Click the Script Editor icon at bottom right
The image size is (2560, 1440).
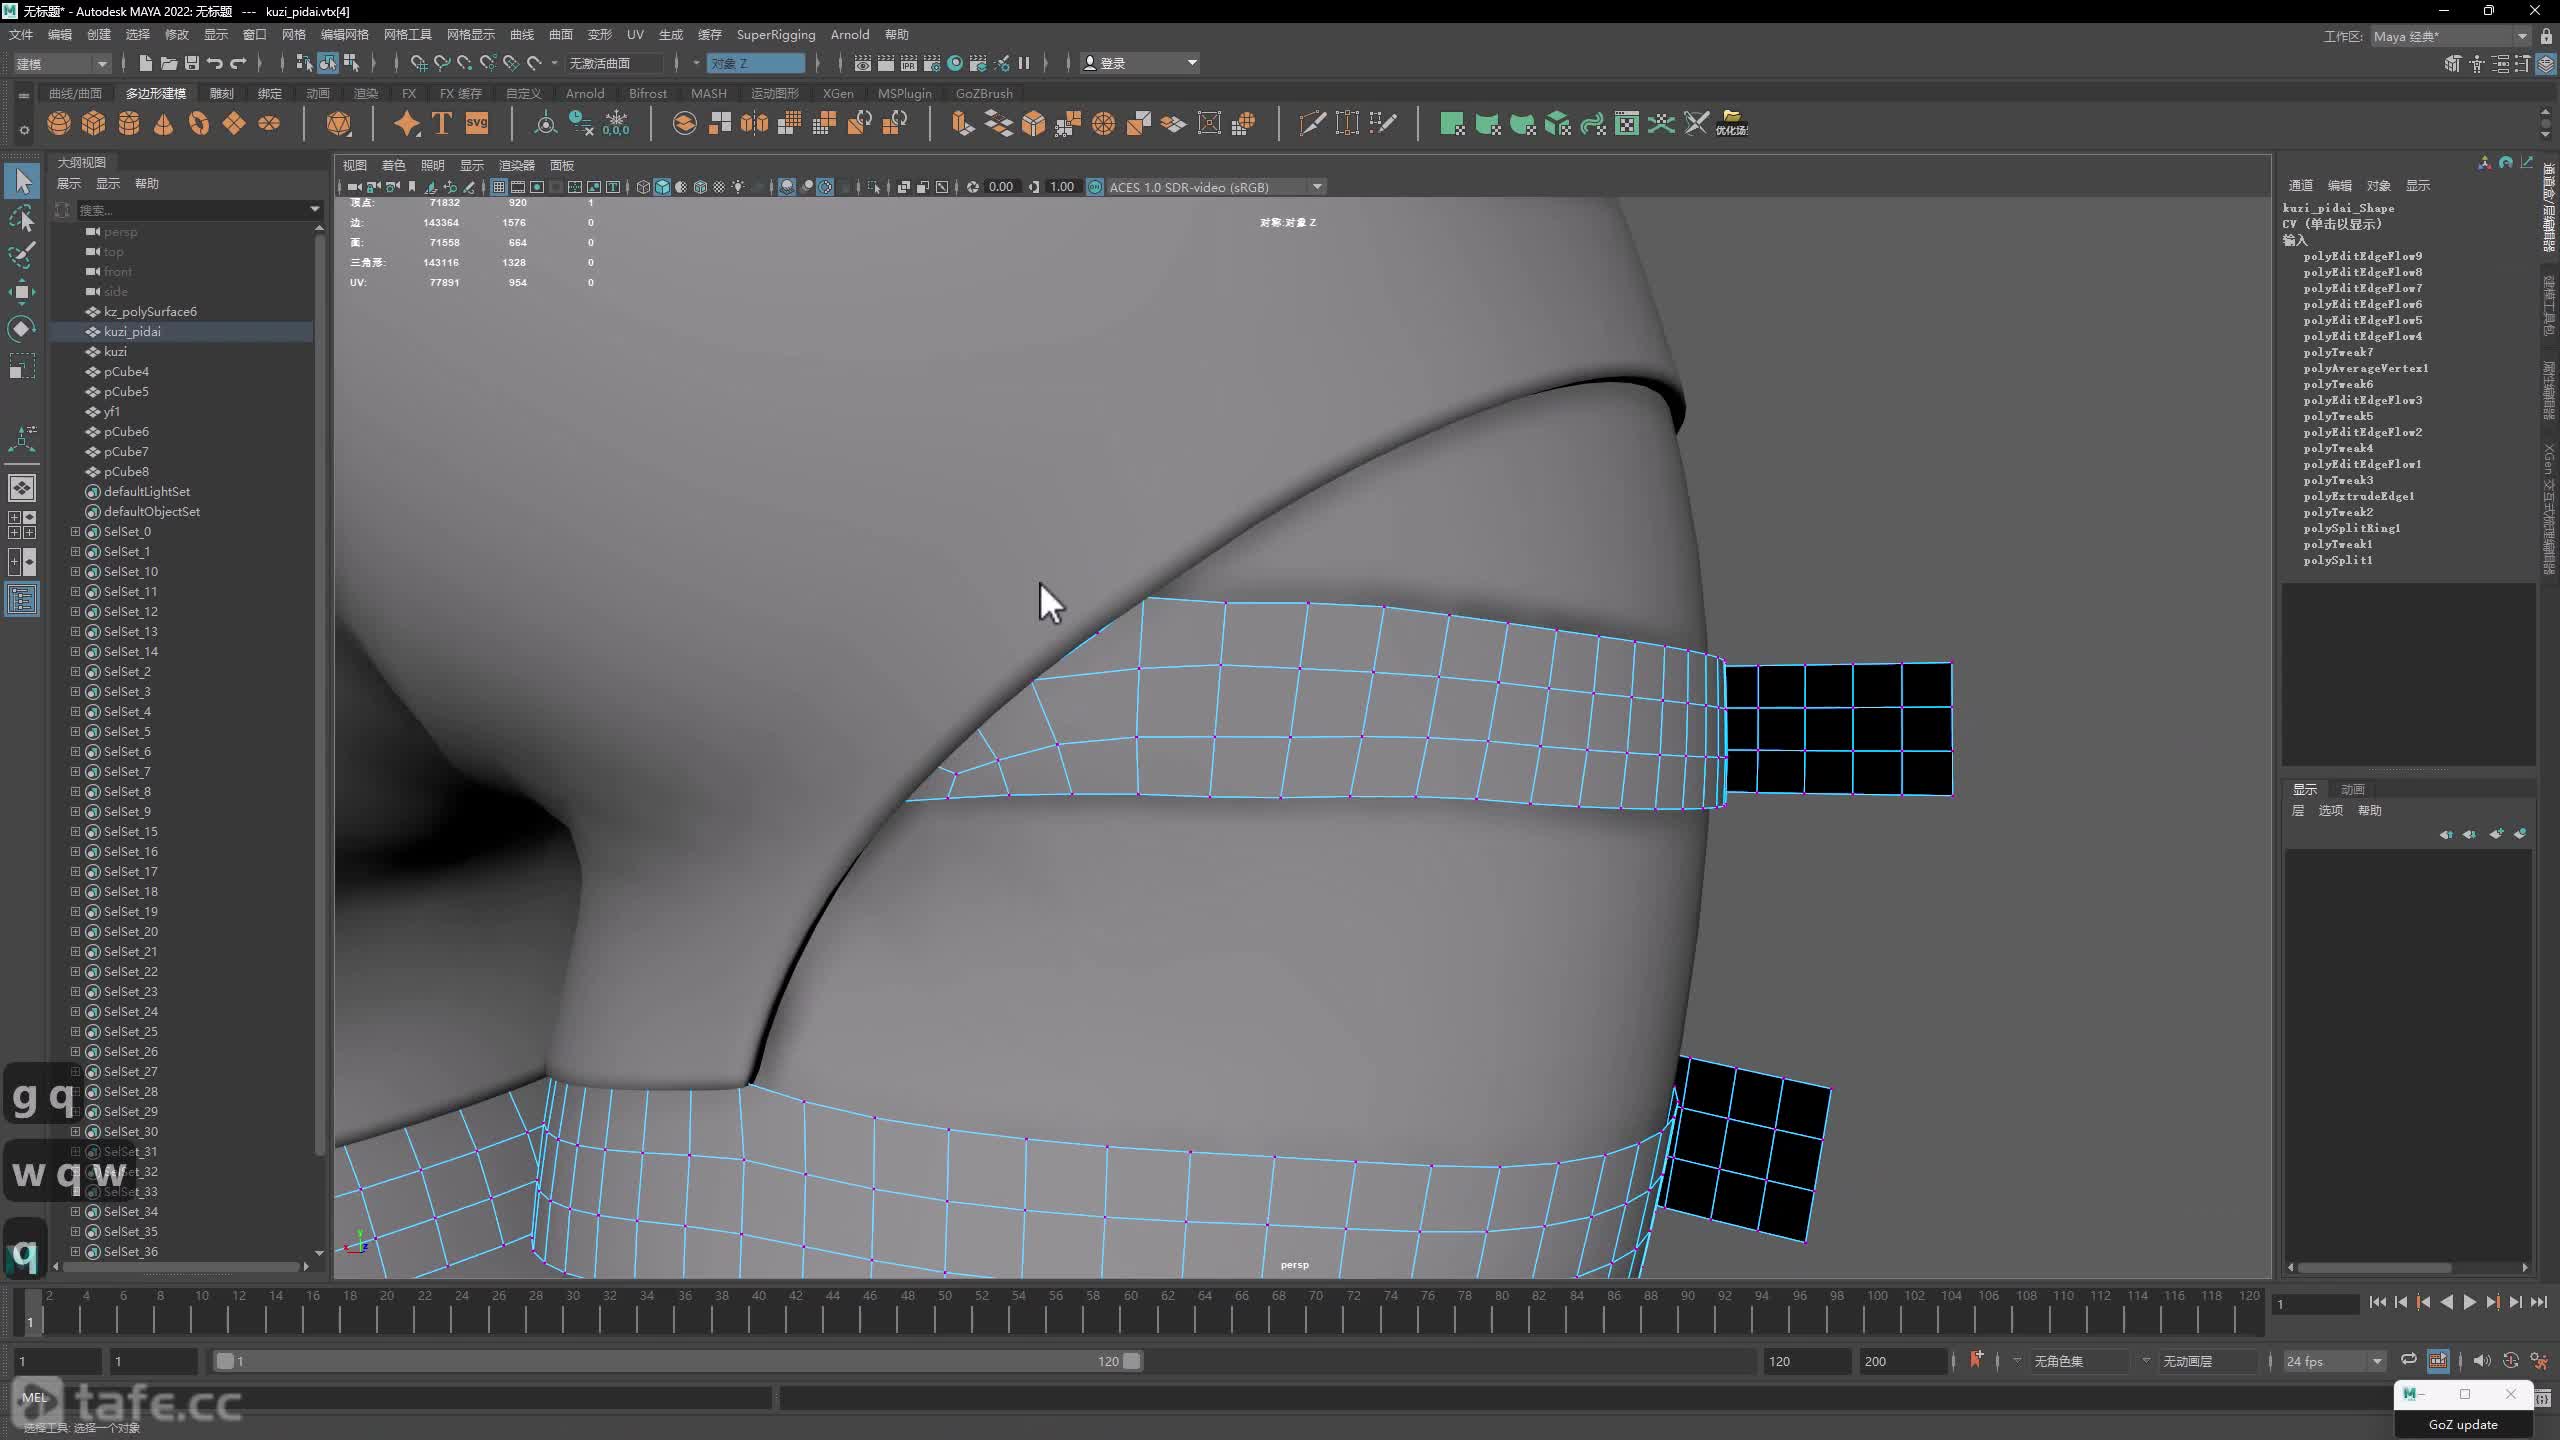[2543, 1398]
